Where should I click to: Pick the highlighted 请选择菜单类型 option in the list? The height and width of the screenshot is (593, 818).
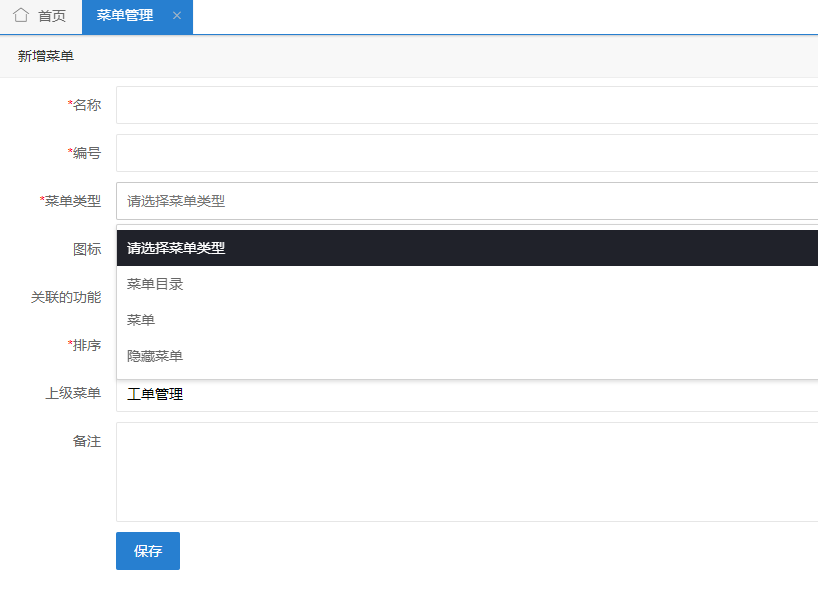(466, 248)
